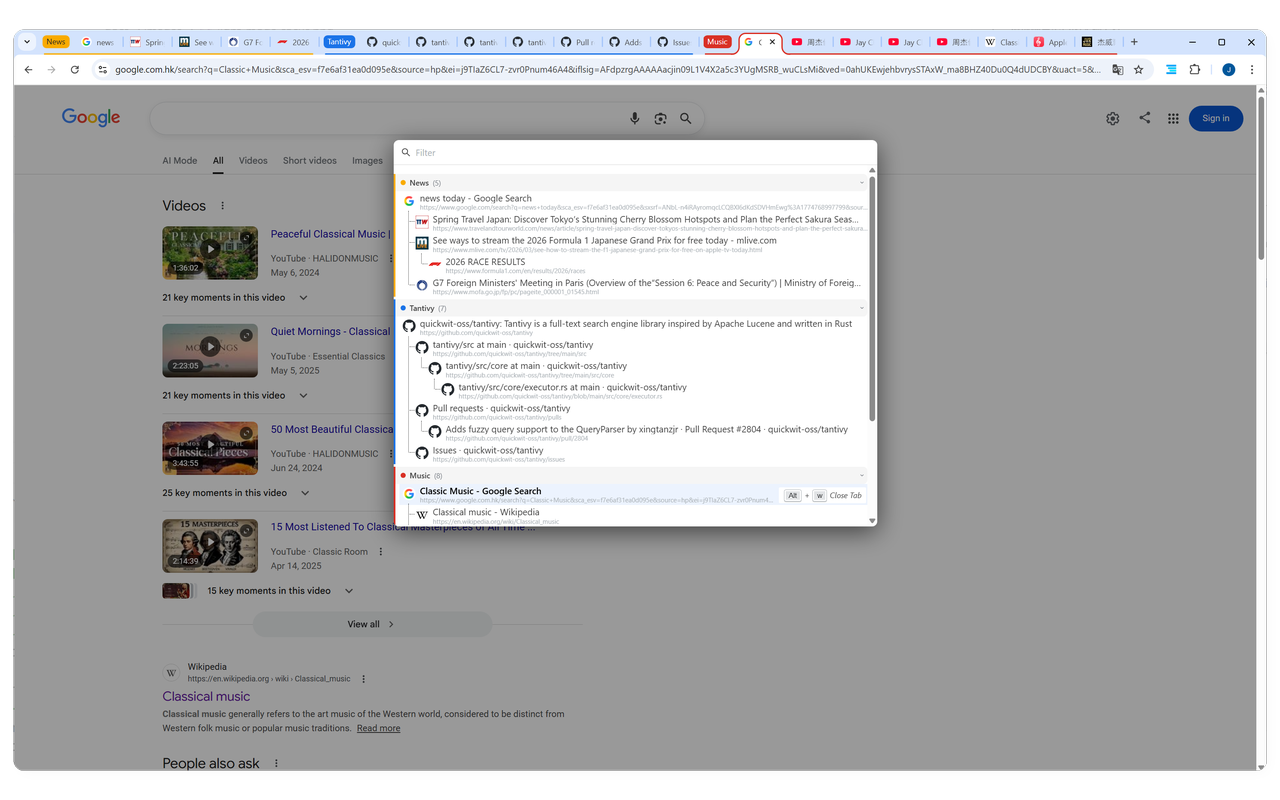The height and width of the screenshot is (800, 1280).
Task: Bookmark this page with the star icon
Action: [1138, 70]
